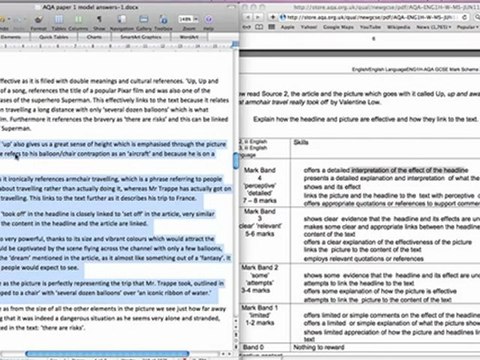Expand News bookmarks dropdown
This screenshot has width=480, height=360.
click(x=433, y=27)
